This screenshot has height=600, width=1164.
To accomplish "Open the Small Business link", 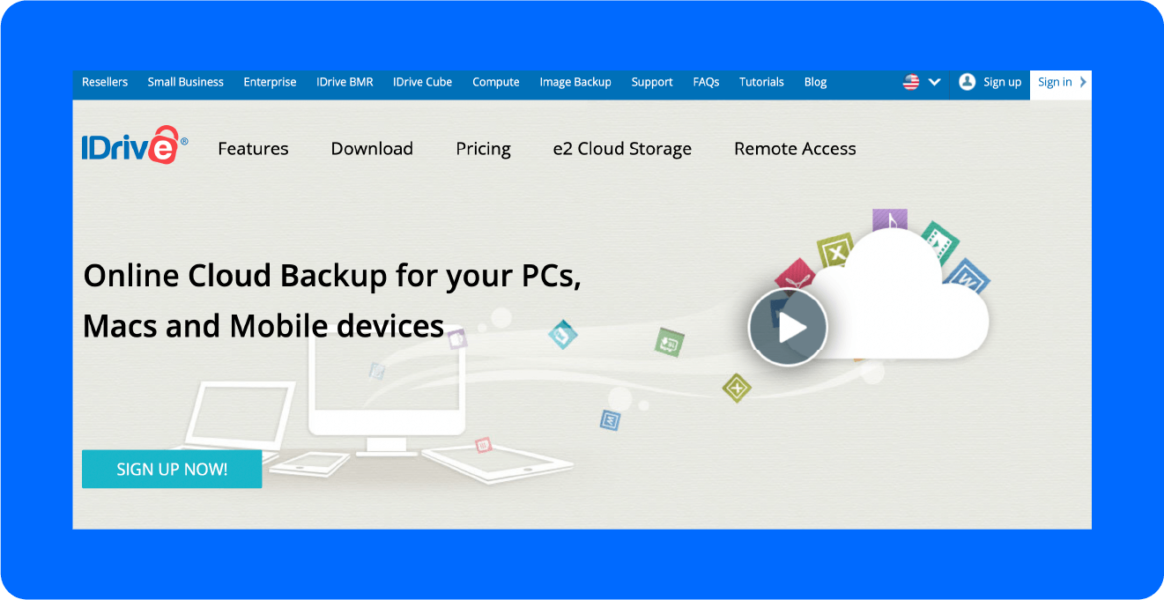I will 185,82.
